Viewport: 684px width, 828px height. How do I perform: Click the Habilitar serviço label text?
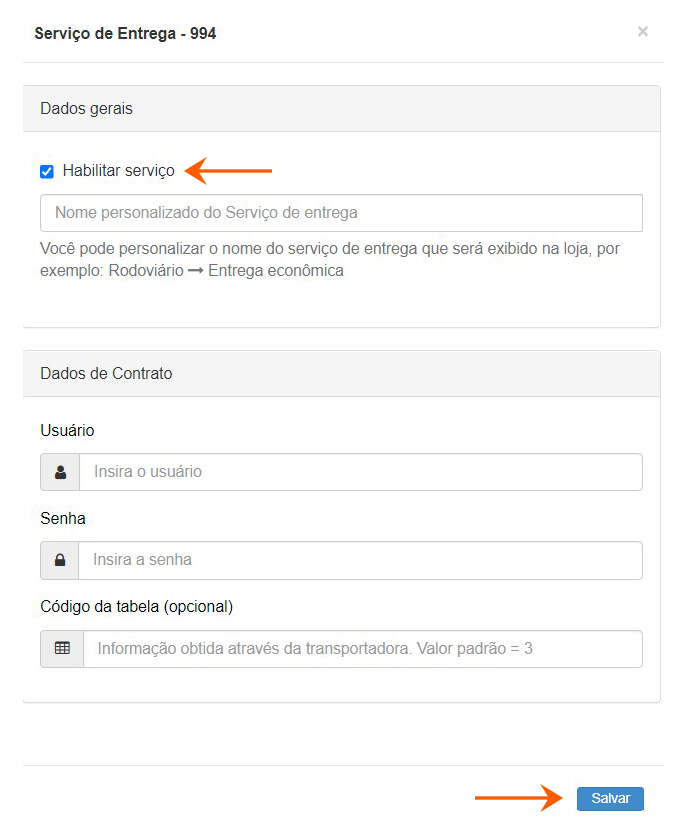coord(118,171)
